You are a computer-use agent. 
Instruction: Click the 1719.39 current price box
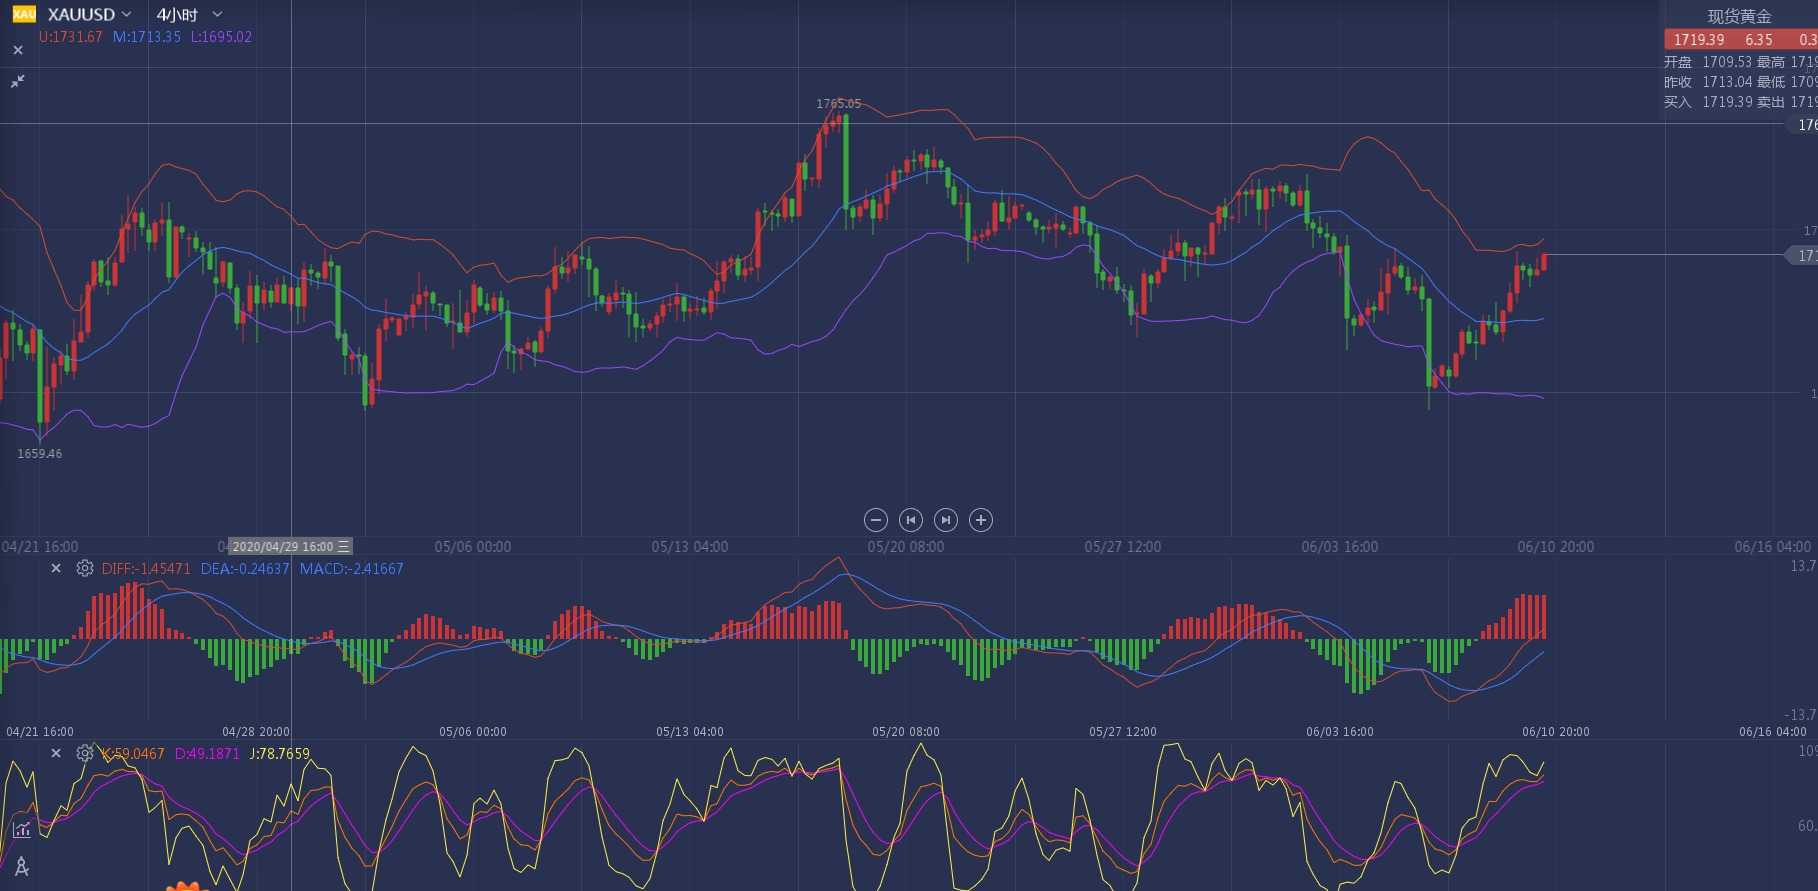(x=1699, y=40)
